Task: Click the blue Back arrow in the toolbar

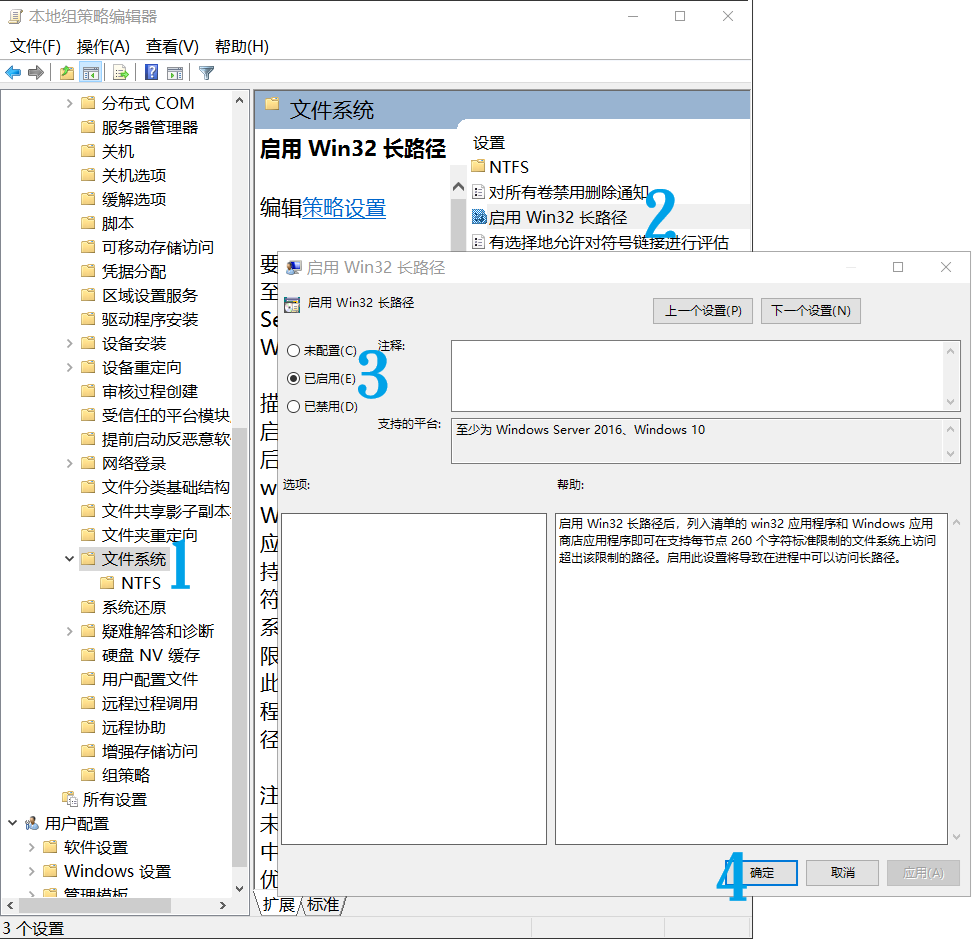Action: (x=13, y=73)
